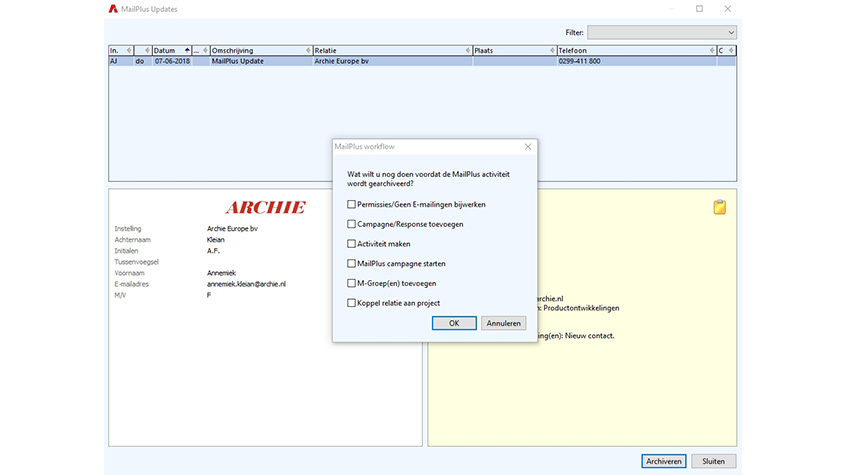Check MailPlus campagne starten
This screenshot has width=845, height=475.
(351, 264)
